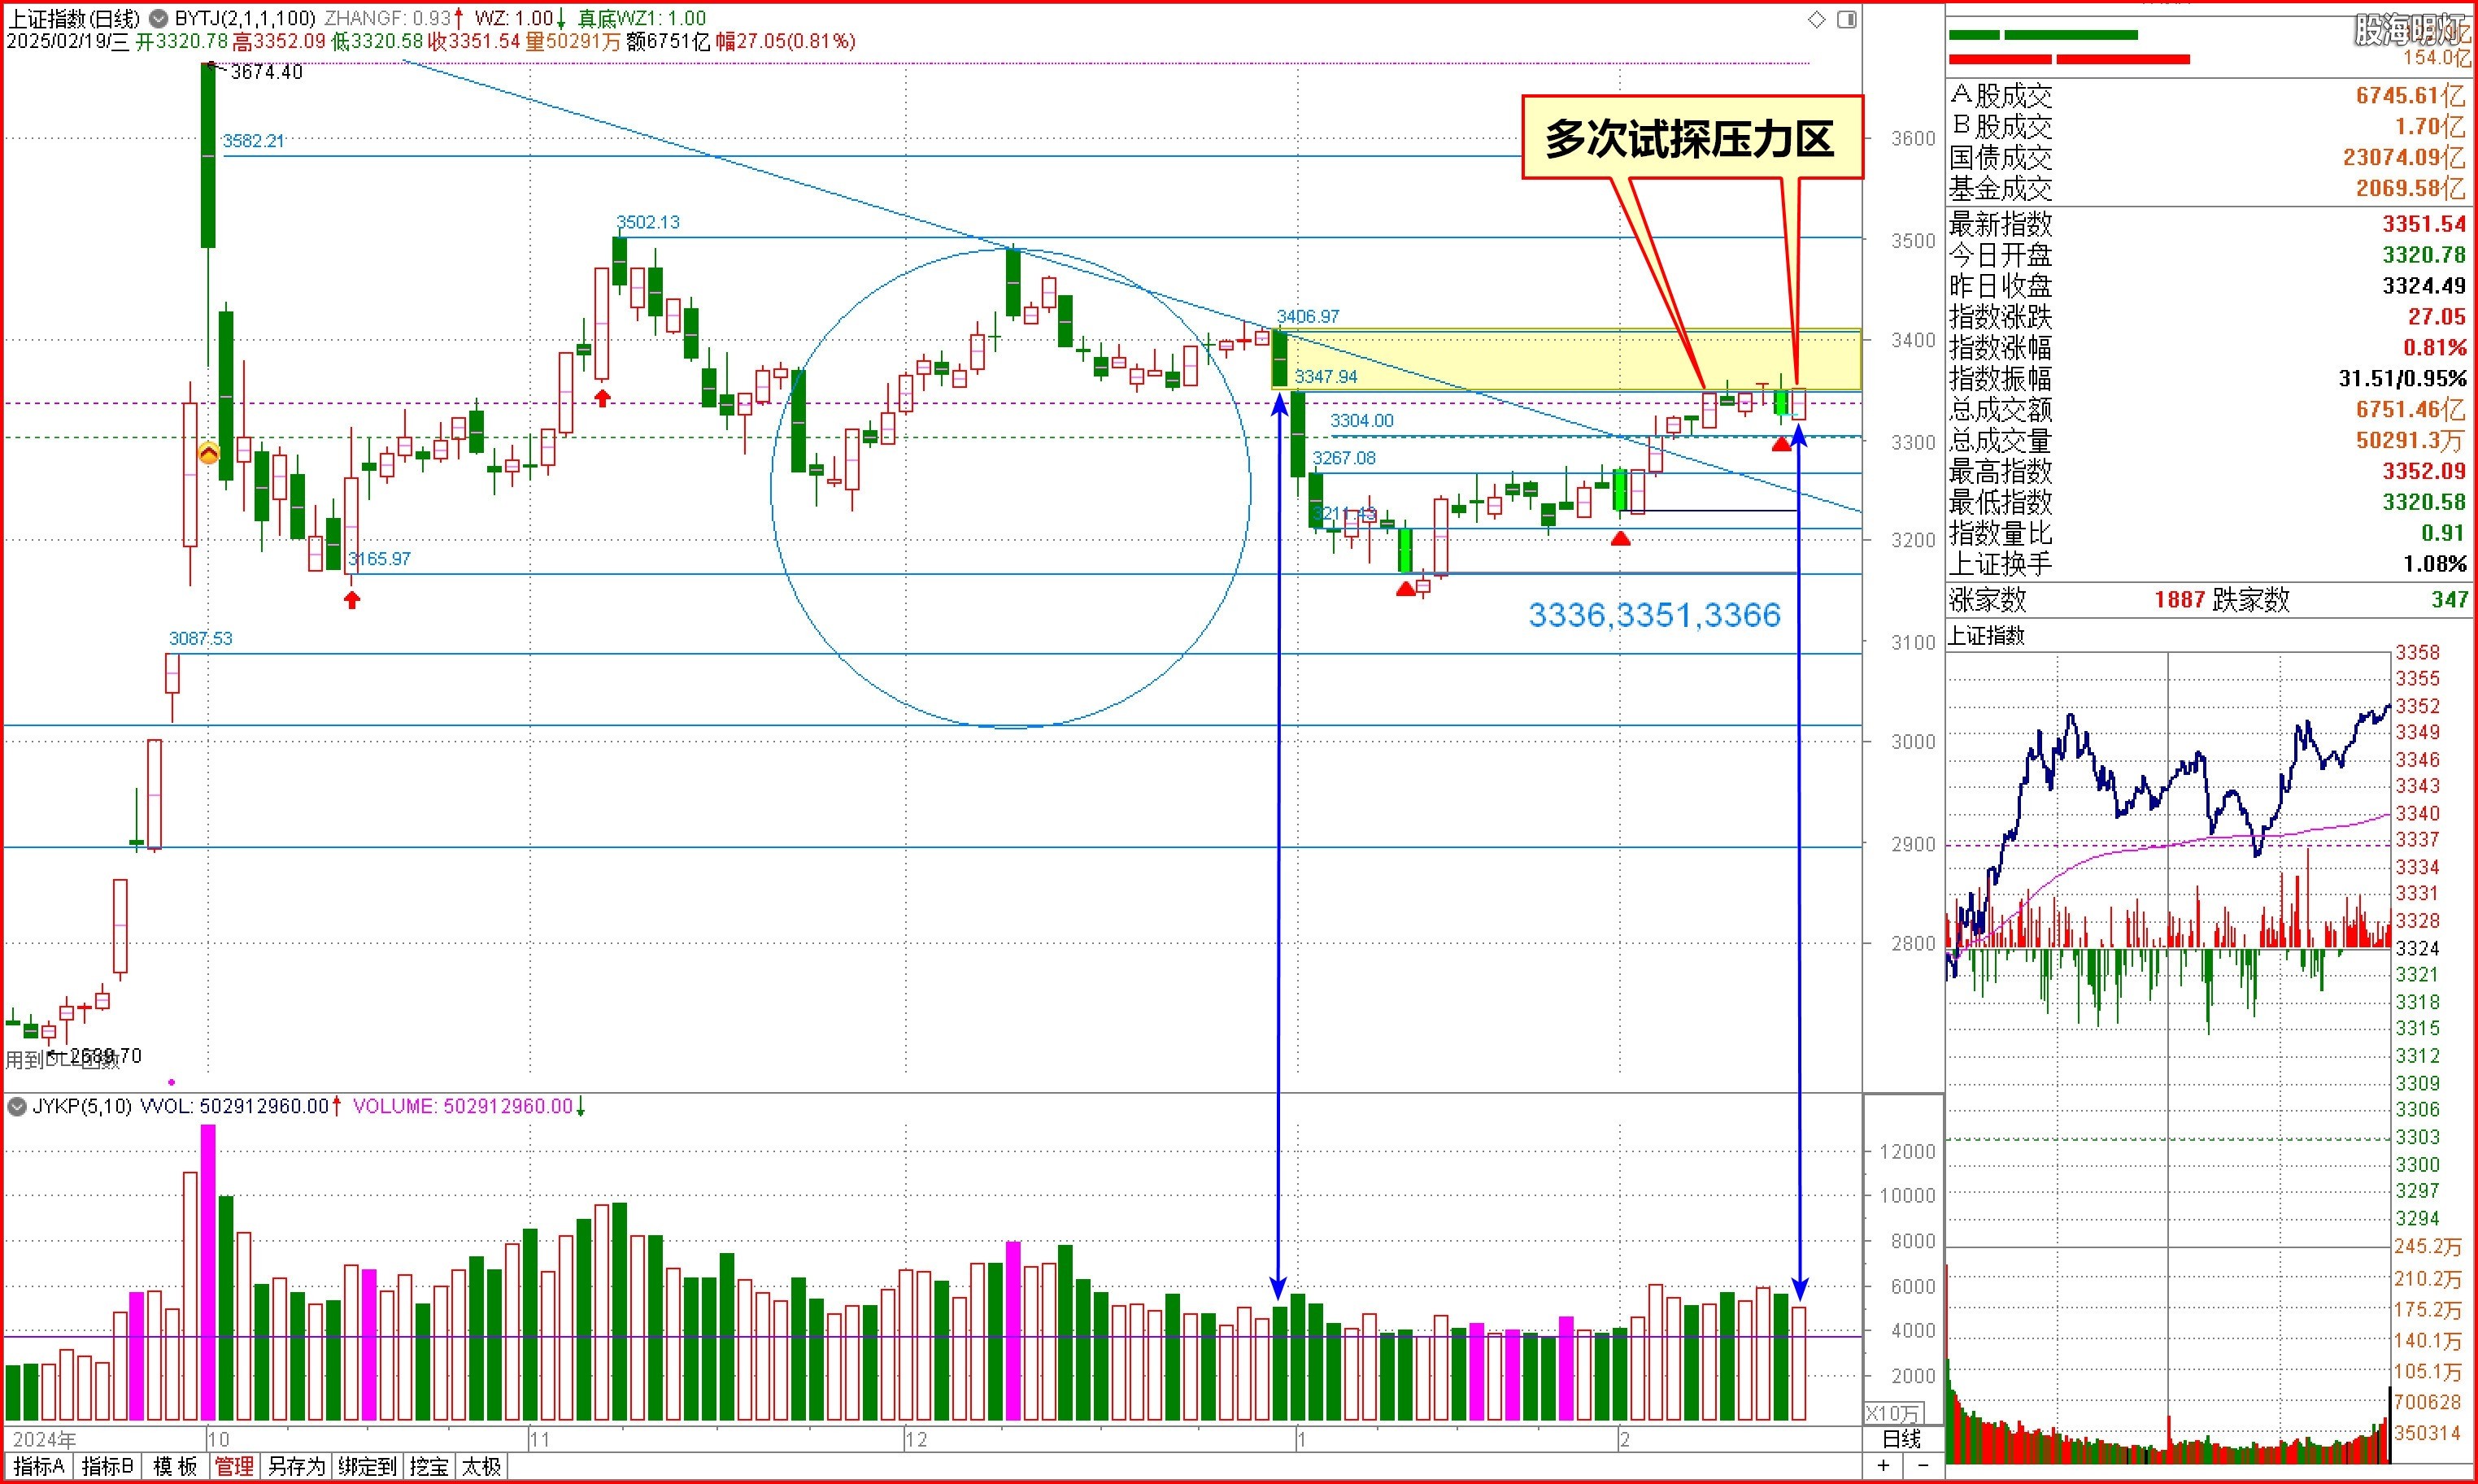Open the 模板 tab
The image size is (2478, 1484).
tap(175, 1466)
